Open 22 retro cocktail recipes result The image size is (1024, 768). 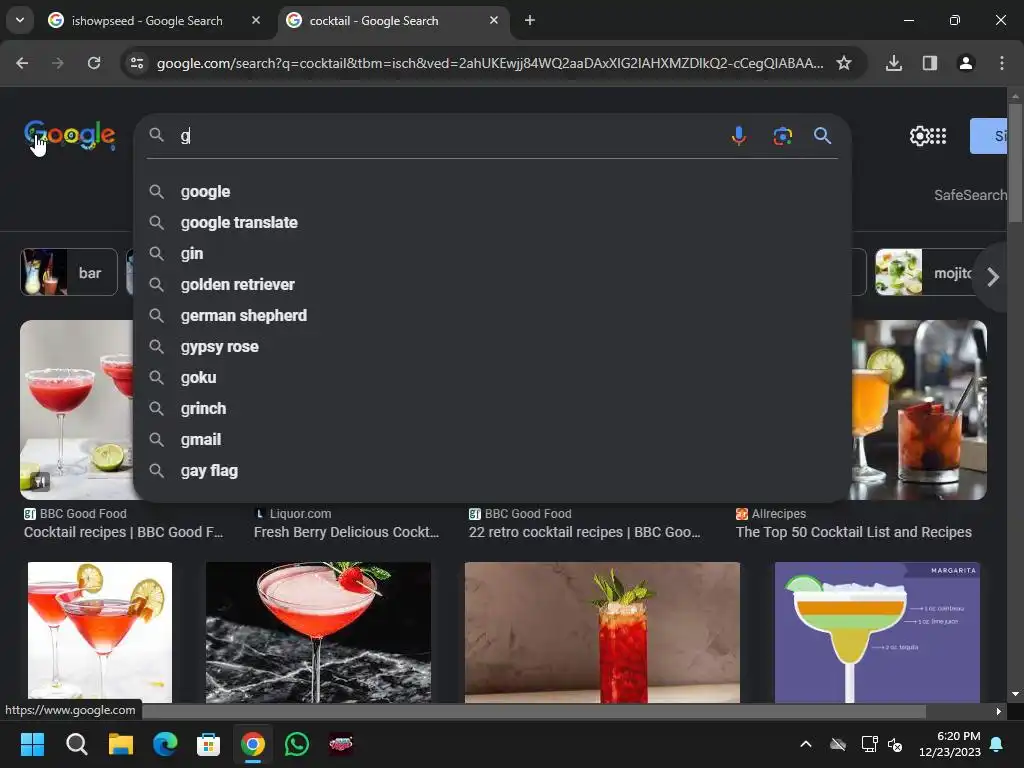tap(584, 532)
